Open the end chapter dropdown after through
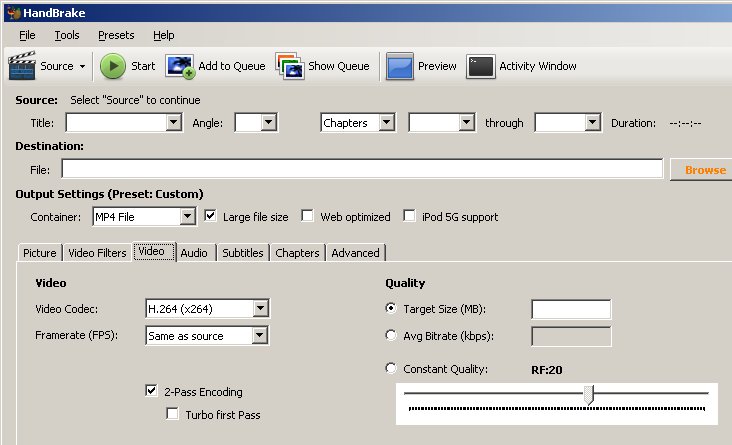This screenshot has width=732, height=445. (568, 123)
